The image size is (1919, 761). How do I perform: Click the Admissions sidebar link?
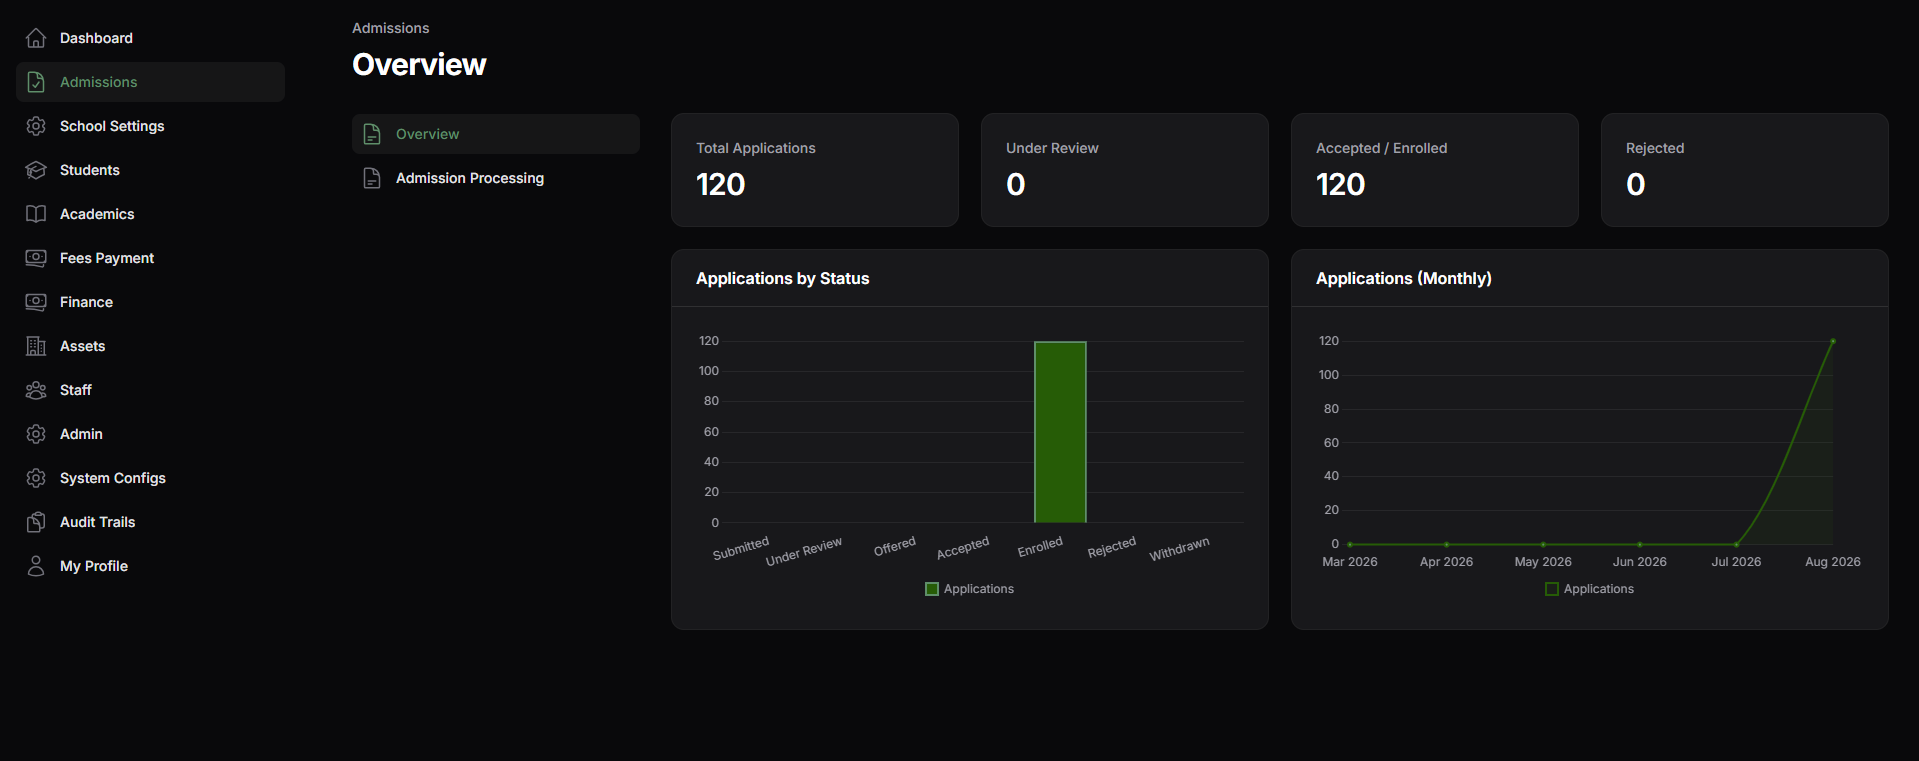(150, 82)
